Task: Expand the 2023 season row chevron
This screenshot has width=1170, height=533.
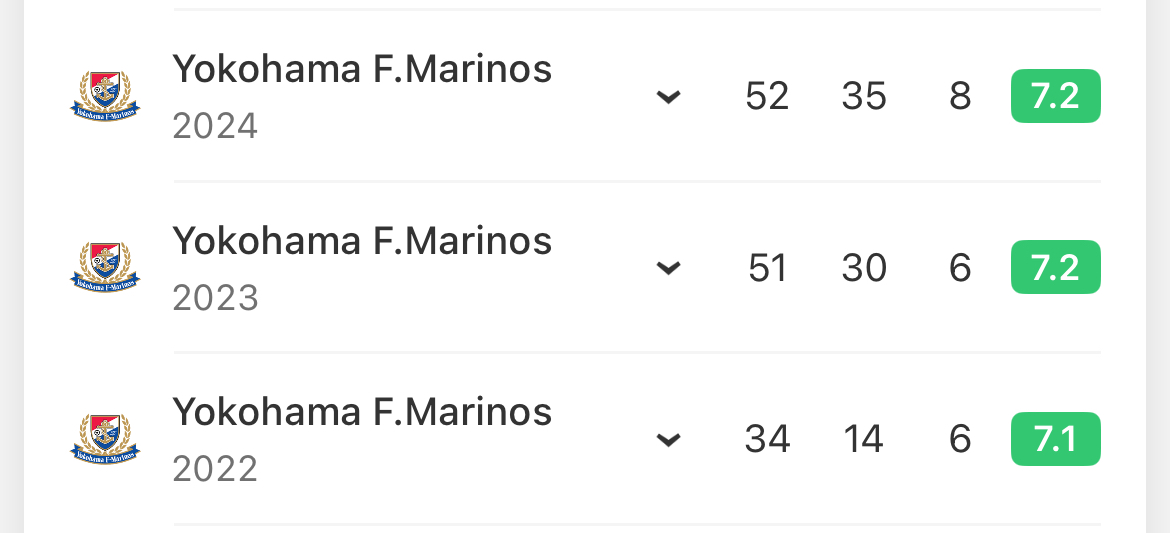Action: click(x=668, y=268)
